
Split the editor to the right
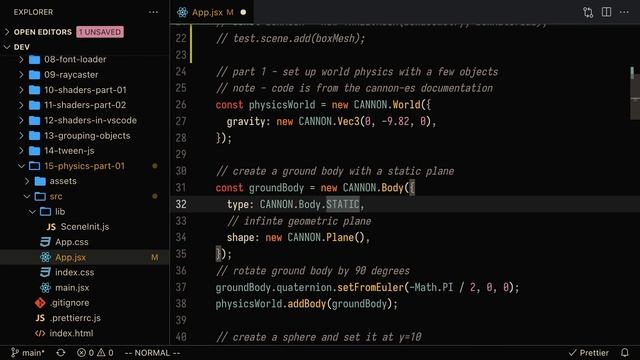pyautogui.click(x=607, y=12)
